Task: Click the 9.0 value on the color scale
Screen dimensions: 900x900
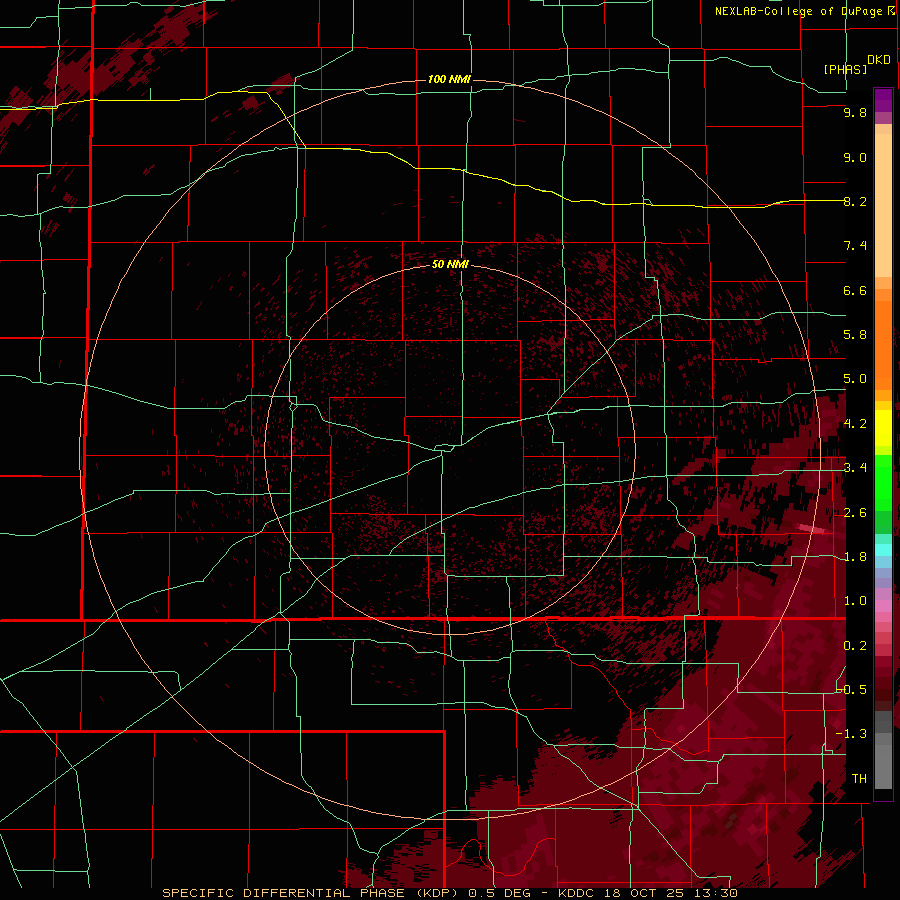Action: 855,157
